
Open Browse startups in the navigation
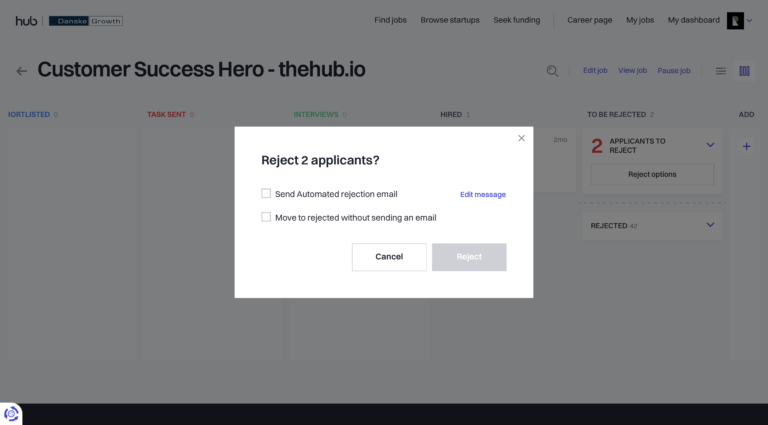450,20
